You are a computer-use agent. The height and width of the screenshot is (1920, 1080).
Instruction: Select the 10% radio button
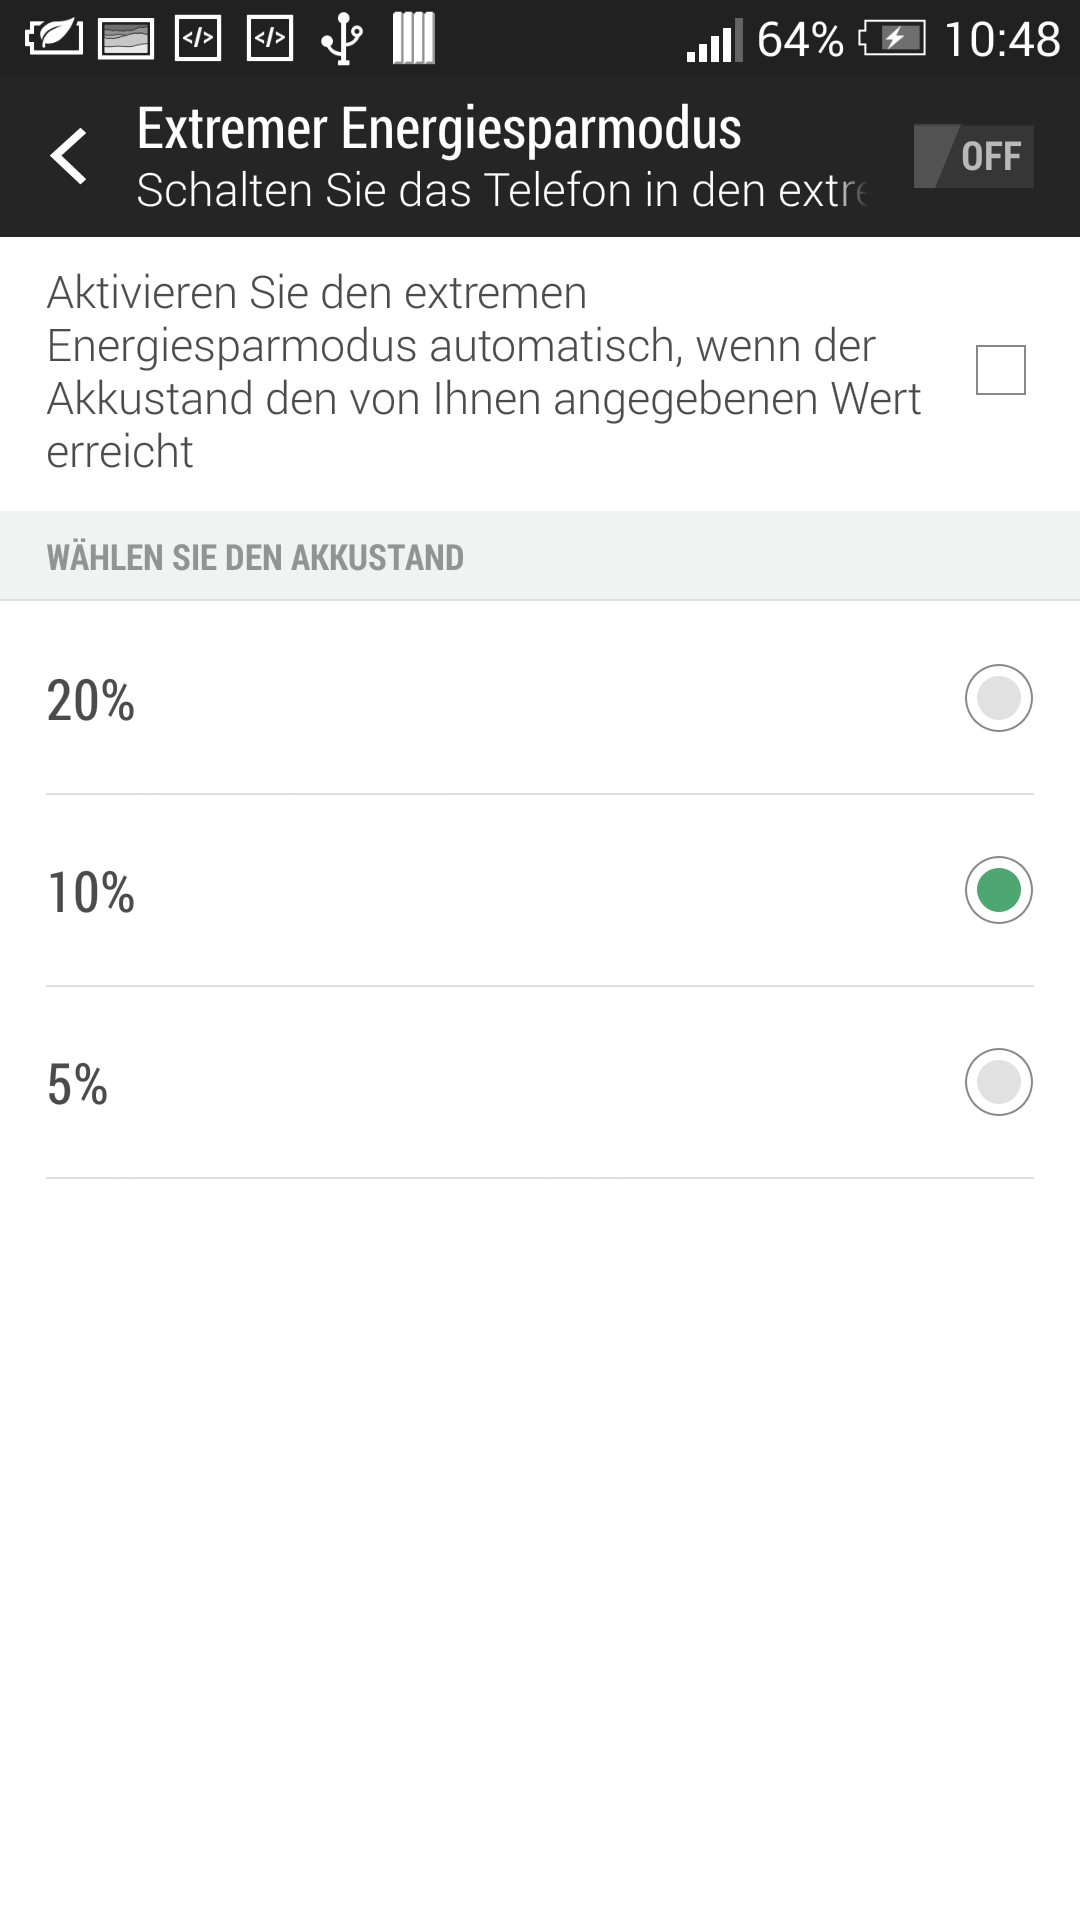[998, 890]
